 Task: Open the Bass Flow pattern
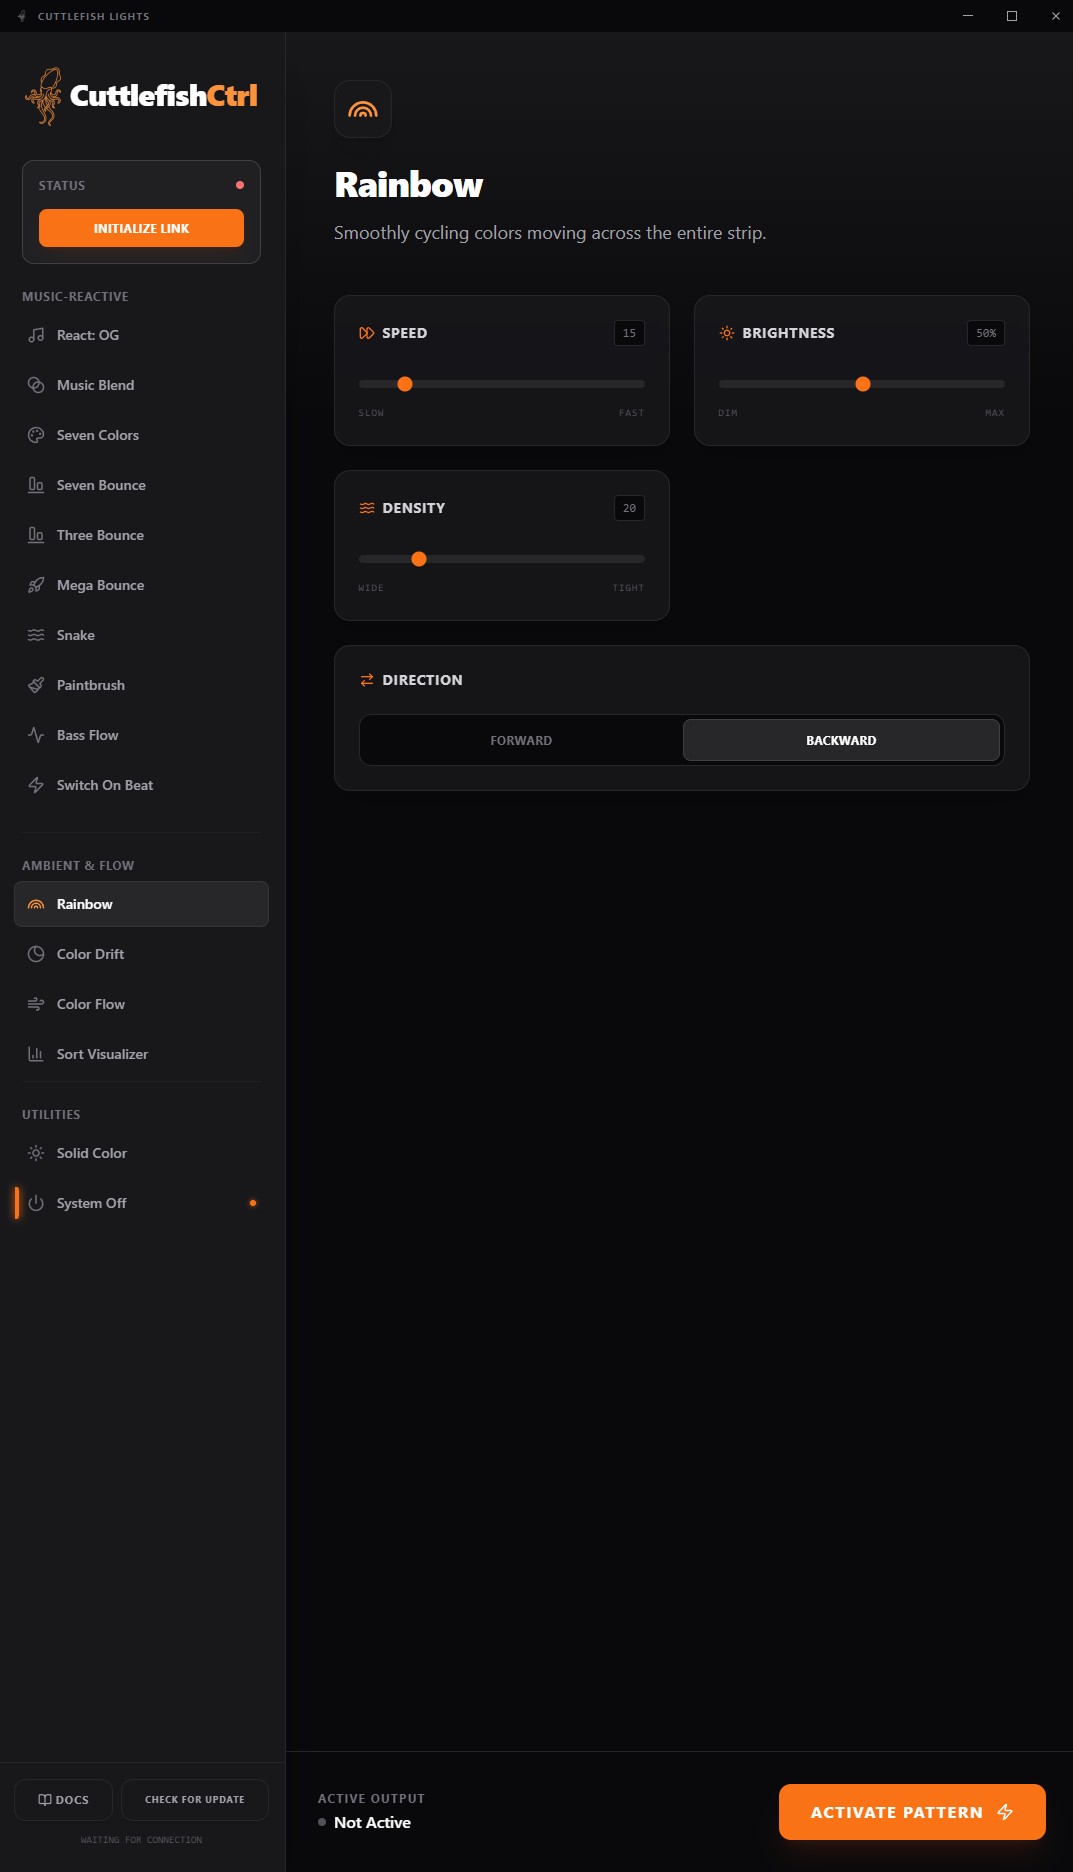pyautogui.click(x=88, y=735)
